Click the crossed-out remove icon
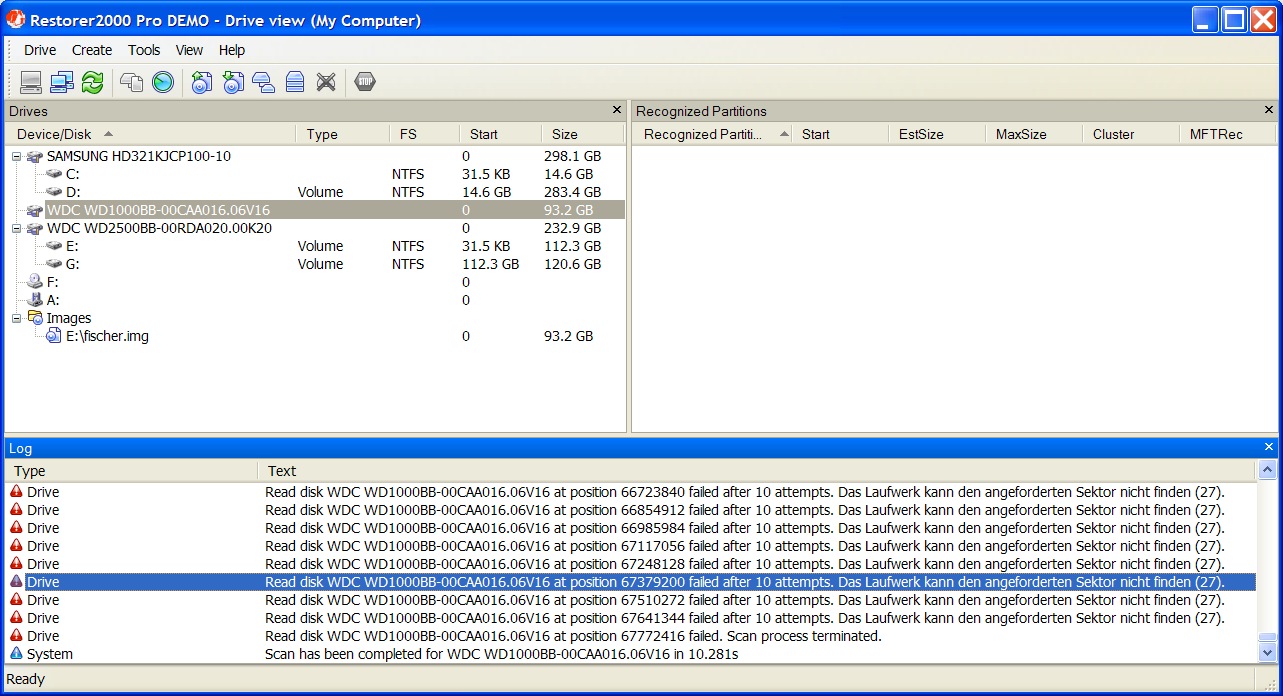The width and height of the screenshot is (1283, 696). pyautogui.click(x=326, y=83)
